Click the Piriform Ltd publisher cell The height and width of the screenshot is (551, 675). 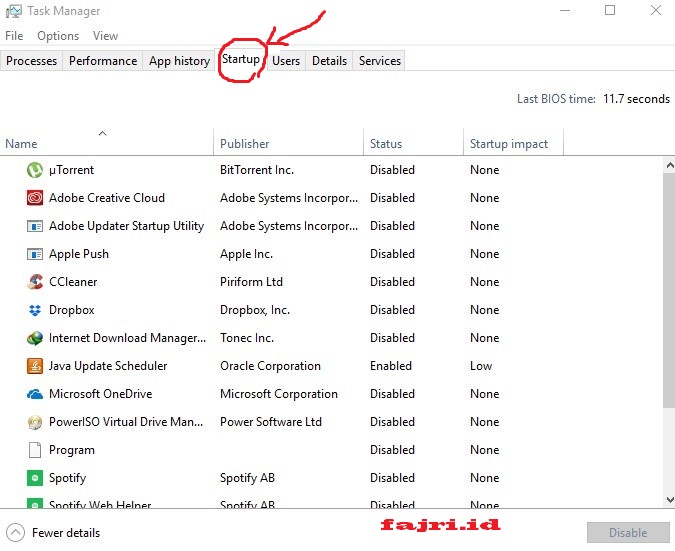(x=251, y=282)
